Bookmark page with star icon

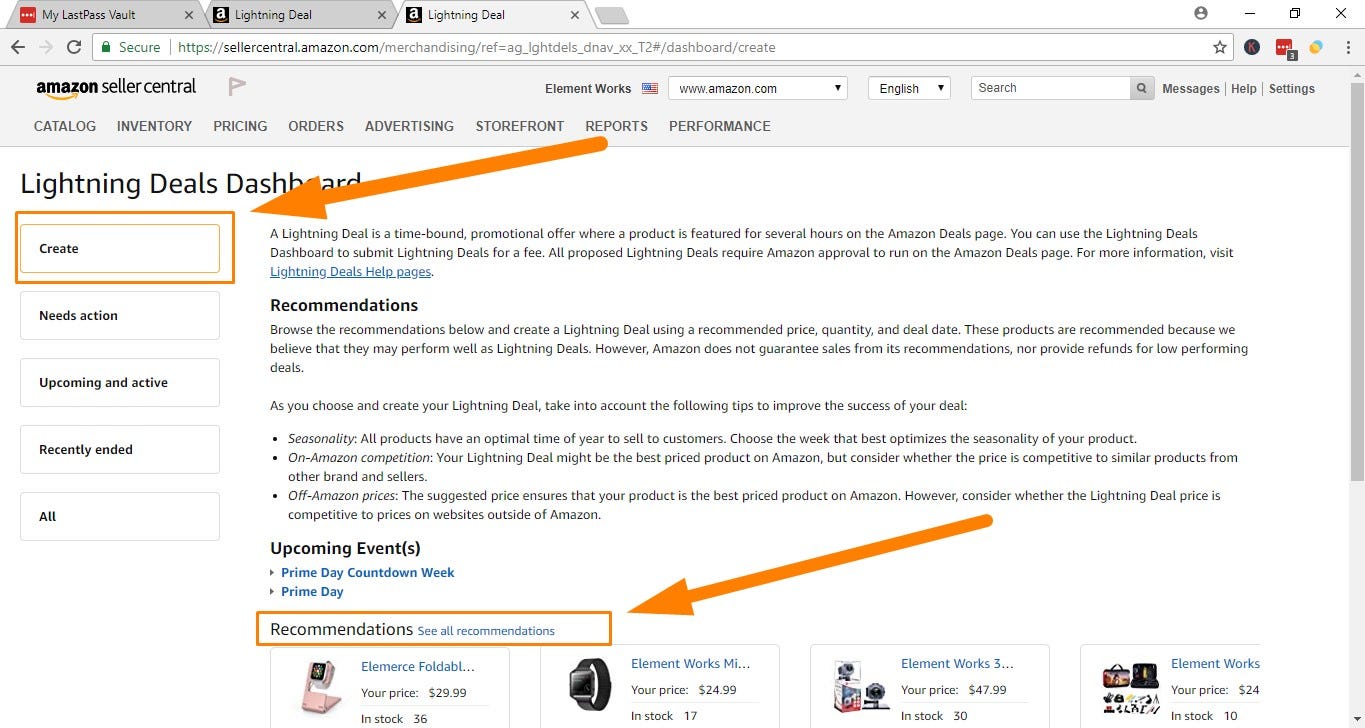[x=1219, y=47]
